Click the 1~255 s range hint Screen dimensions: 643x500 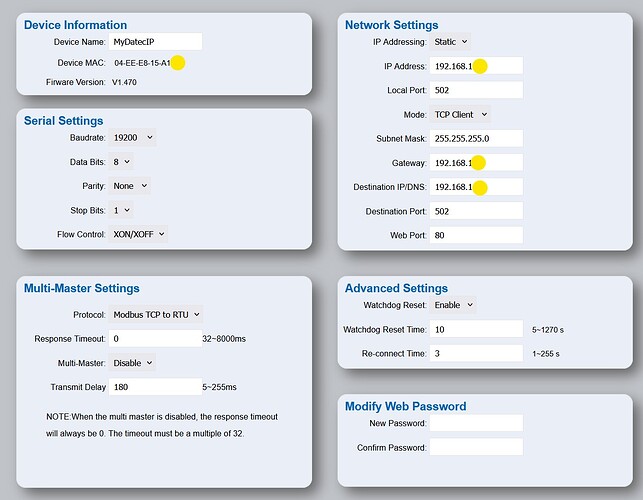pyautogui.click(x=546, y=354)
